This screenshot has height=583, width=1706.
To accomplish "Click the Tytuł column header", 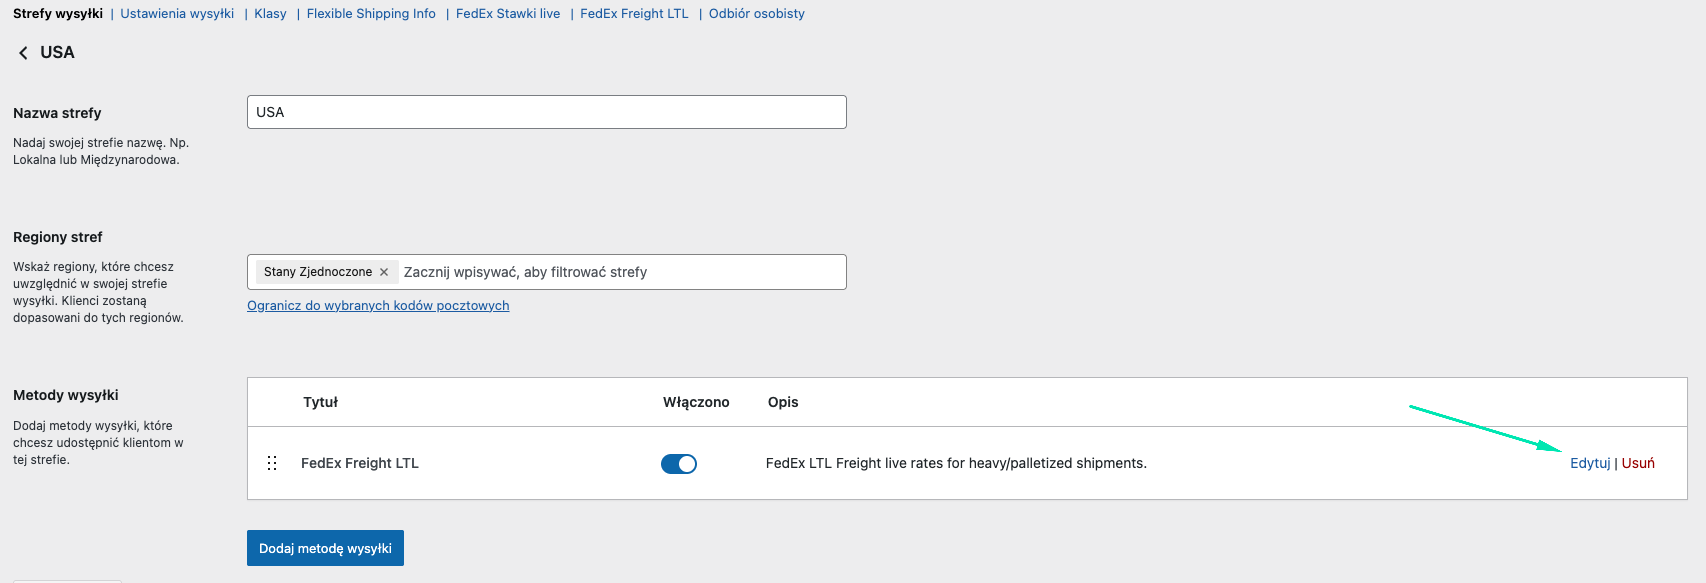I will pos(320,402).
